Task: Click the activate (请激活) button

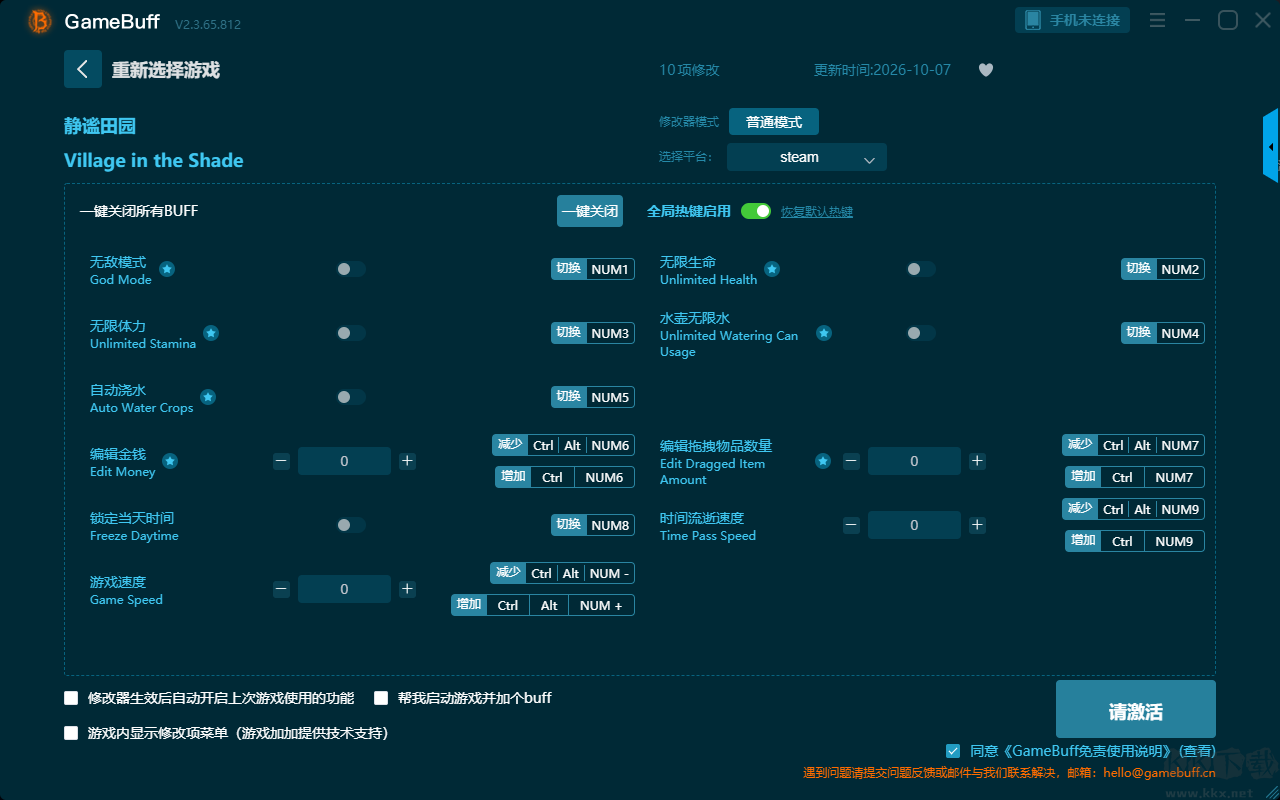Action: point(1136,709)
